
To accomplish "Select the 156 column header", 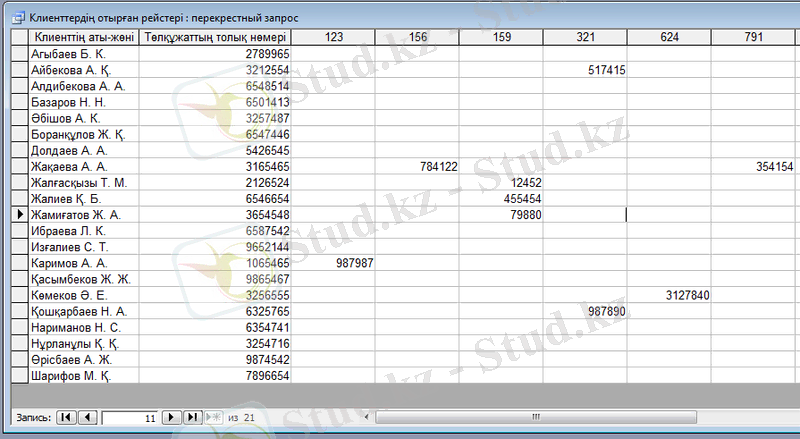I will [x=417, y=37].
